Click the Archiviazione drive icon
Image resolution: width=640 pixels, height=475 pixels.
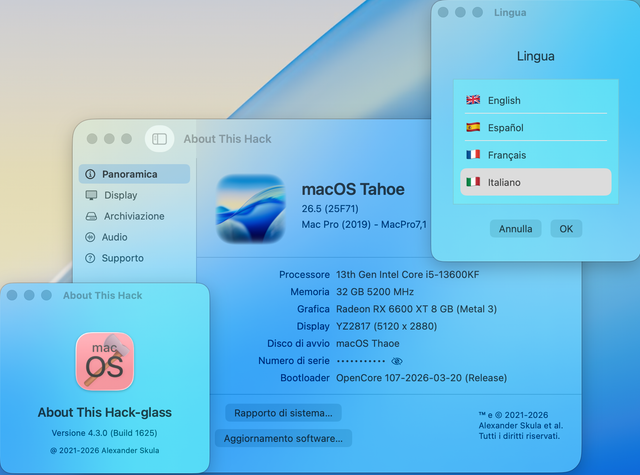point(91,216)
